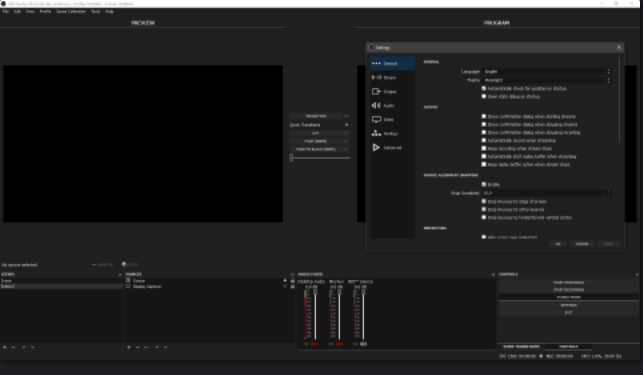Add quick transition plus icon

click(x=347, y=125)
